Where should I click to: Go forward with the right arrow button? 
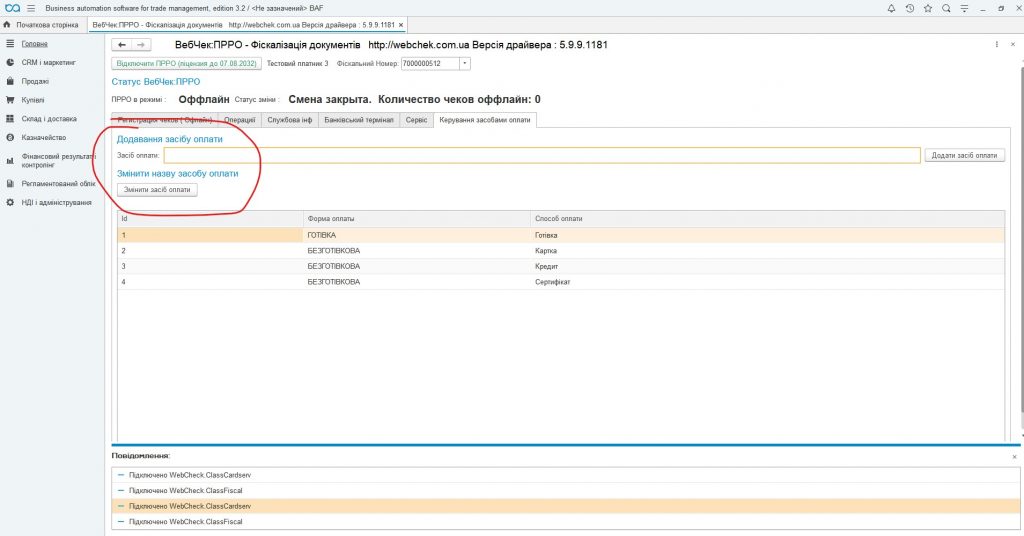click(x=141, y=45)
